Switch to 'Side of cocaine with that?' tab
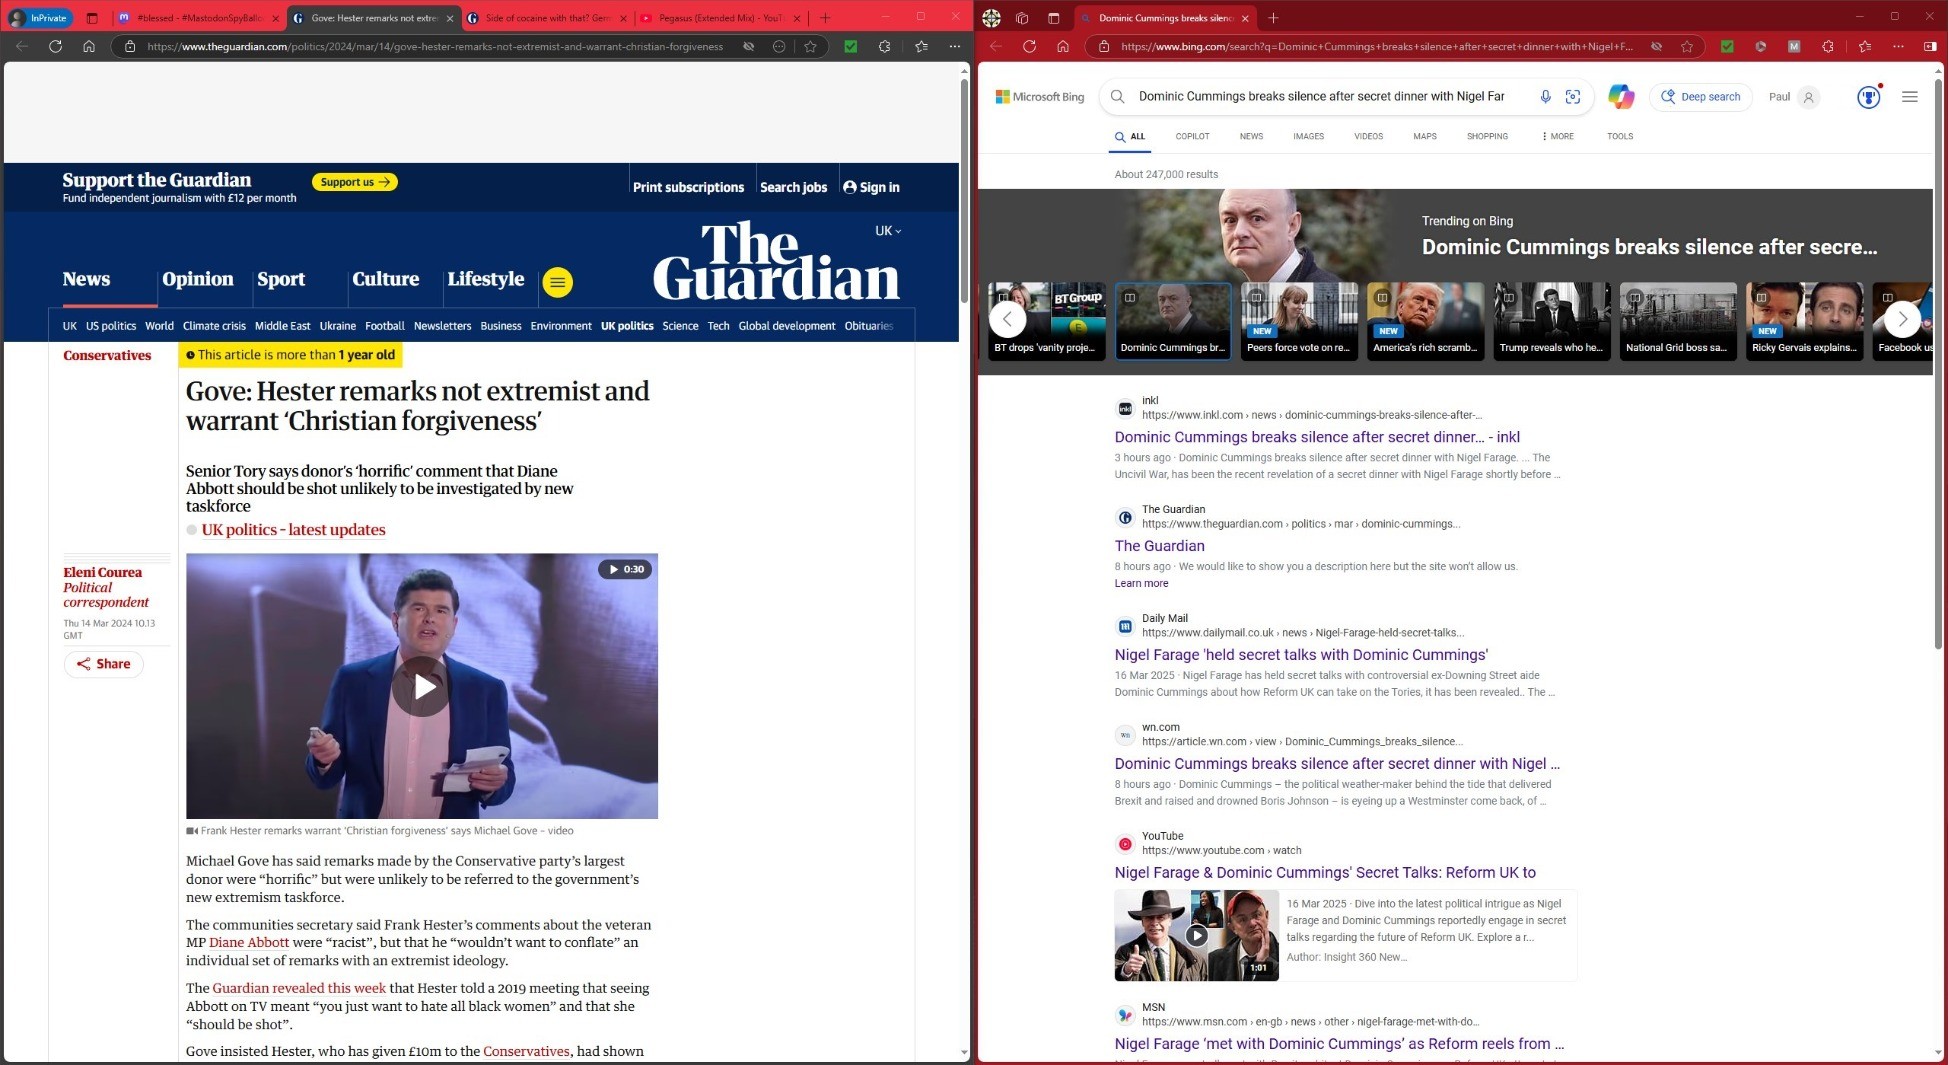The width and height of the screenshot is (1948, 1065). (548, 18)
